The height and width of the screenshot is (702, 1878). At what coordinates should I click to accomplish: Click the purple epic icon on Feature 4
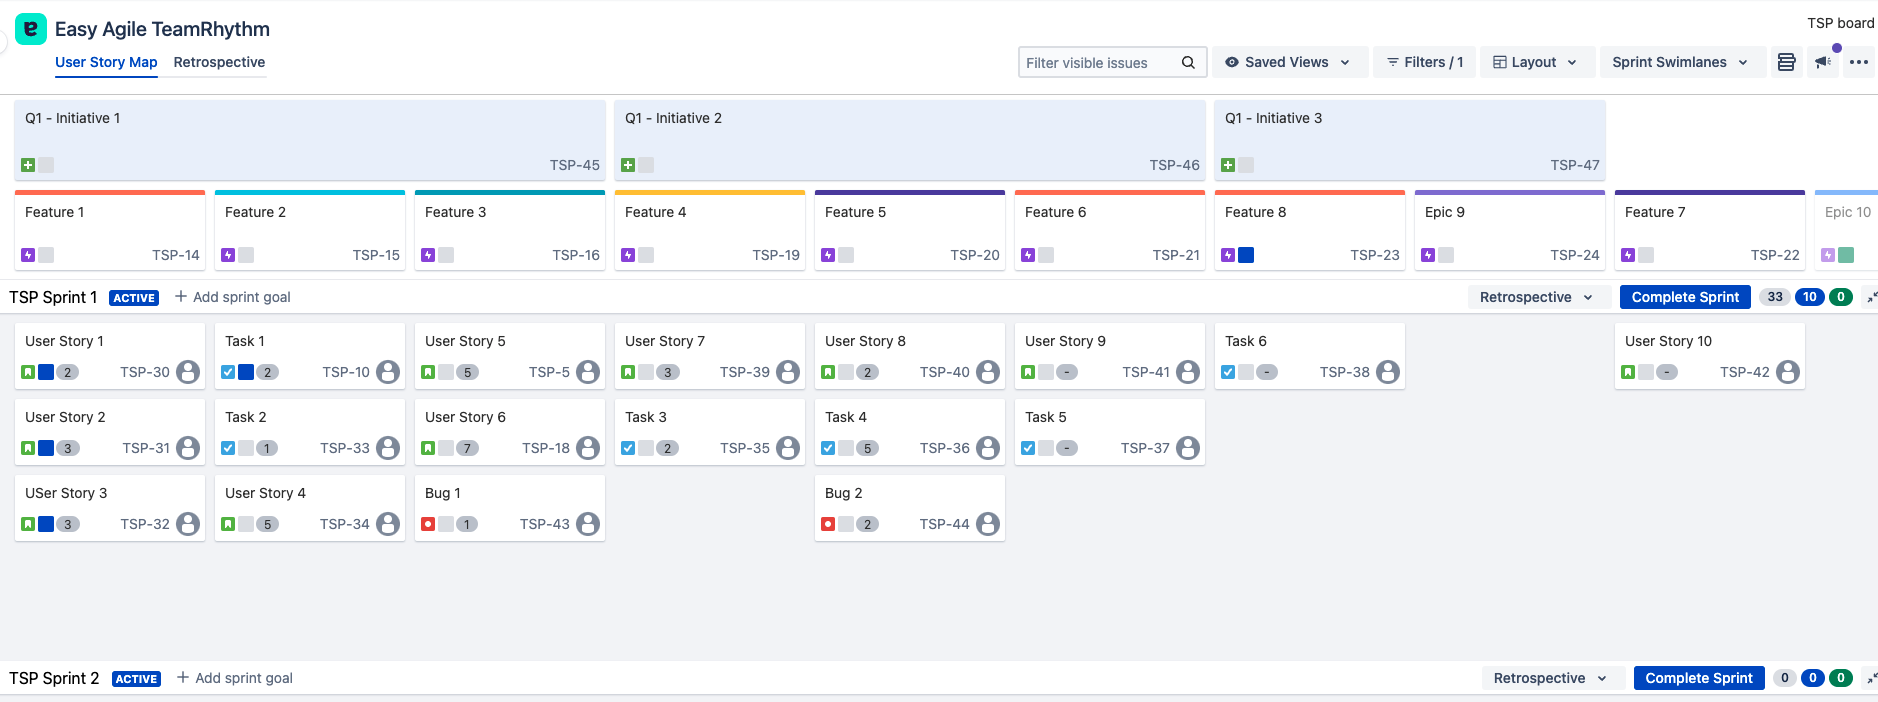628,255
